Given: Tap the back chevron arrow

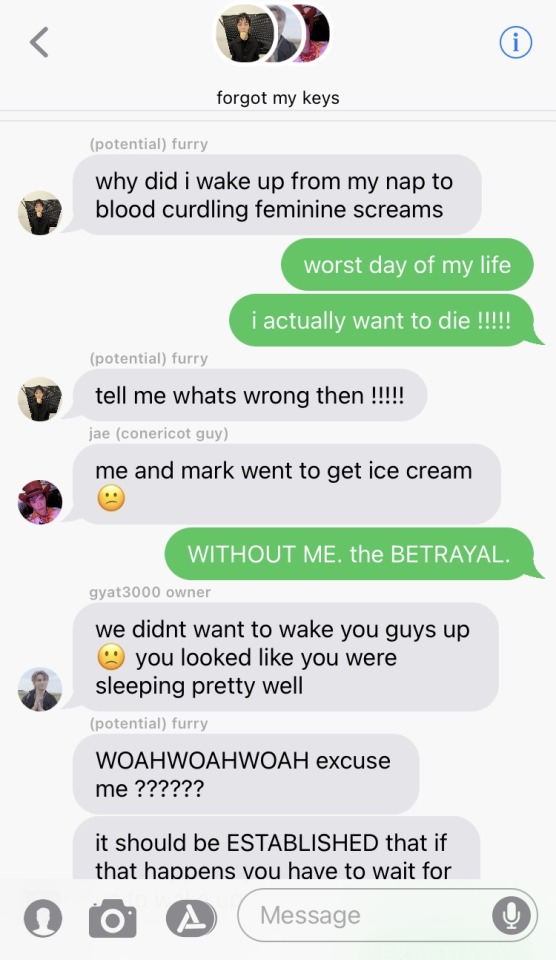Looking at the screenshot, I should 39,42.
